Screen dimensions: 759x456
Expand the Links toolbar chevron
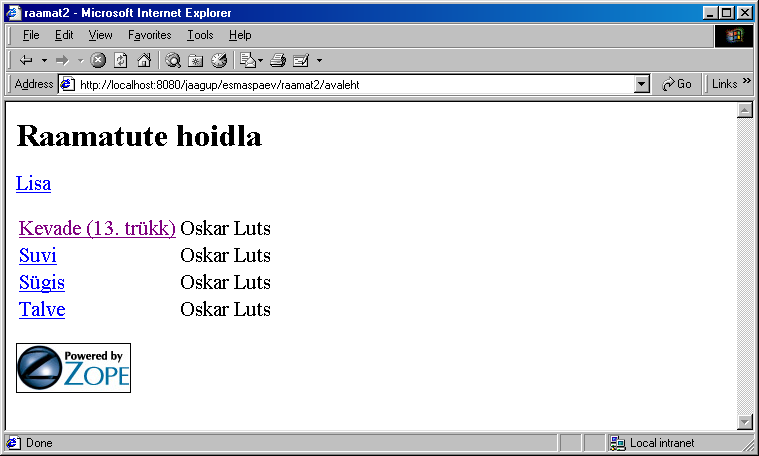click(746, 83)
